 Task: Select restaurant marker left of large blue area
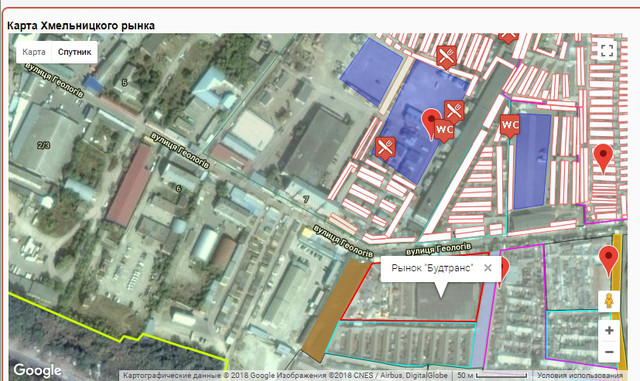pos(385,148)
